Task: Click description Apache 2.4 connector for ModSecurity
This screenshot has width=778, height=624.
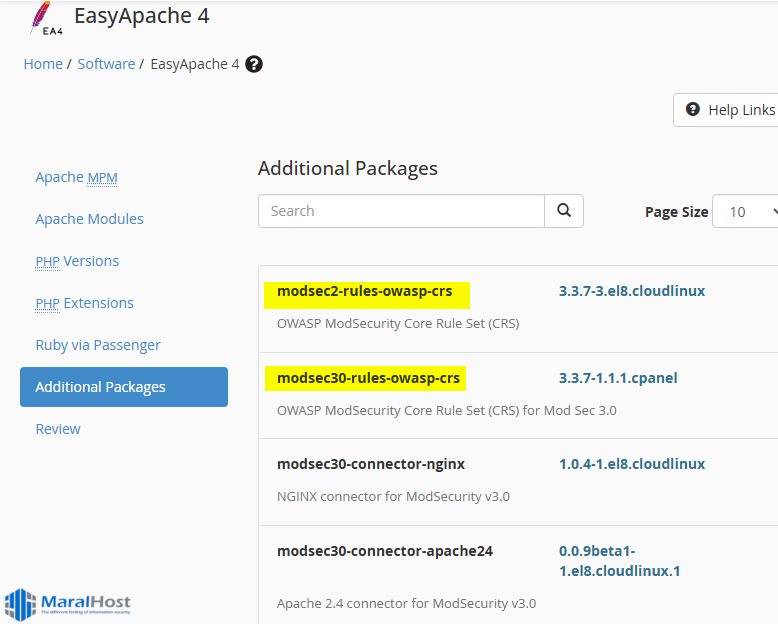Action: point(406,604)
